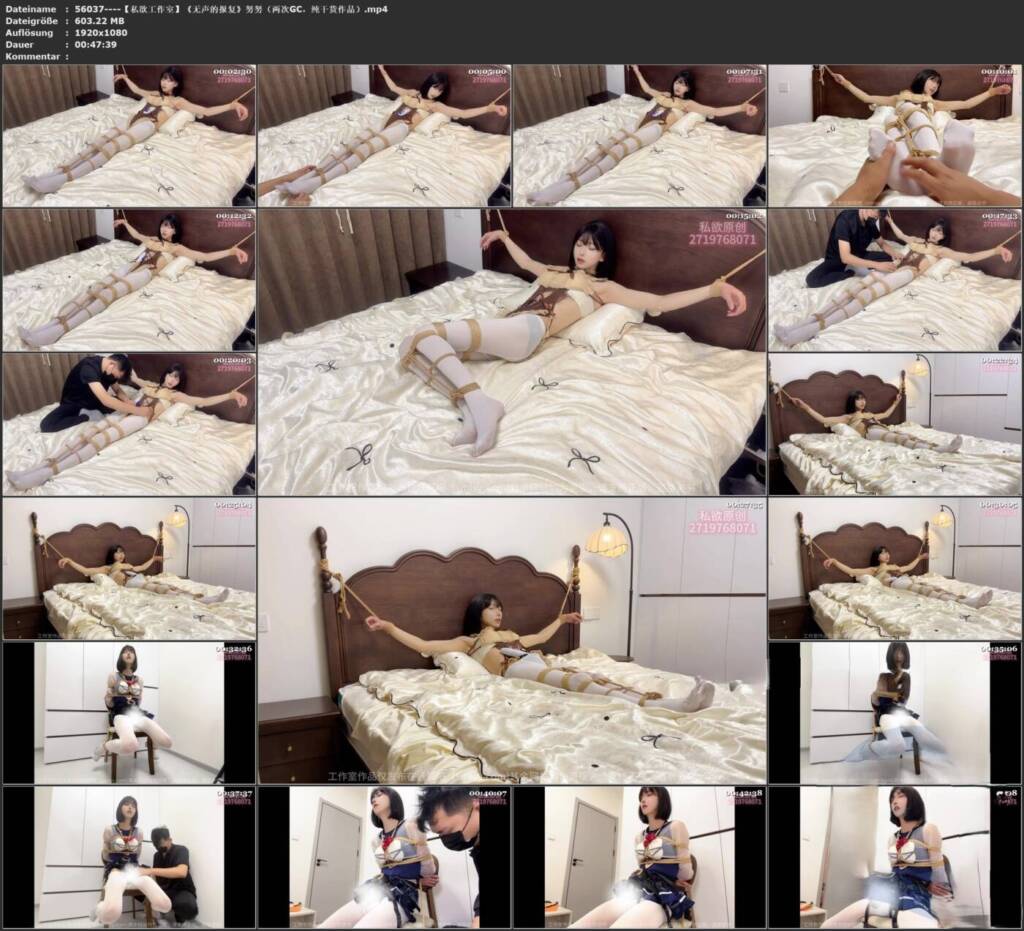This screenshot has width=1024, height=931.
Task: Click the Auflösung label
Action: (29, 33)
